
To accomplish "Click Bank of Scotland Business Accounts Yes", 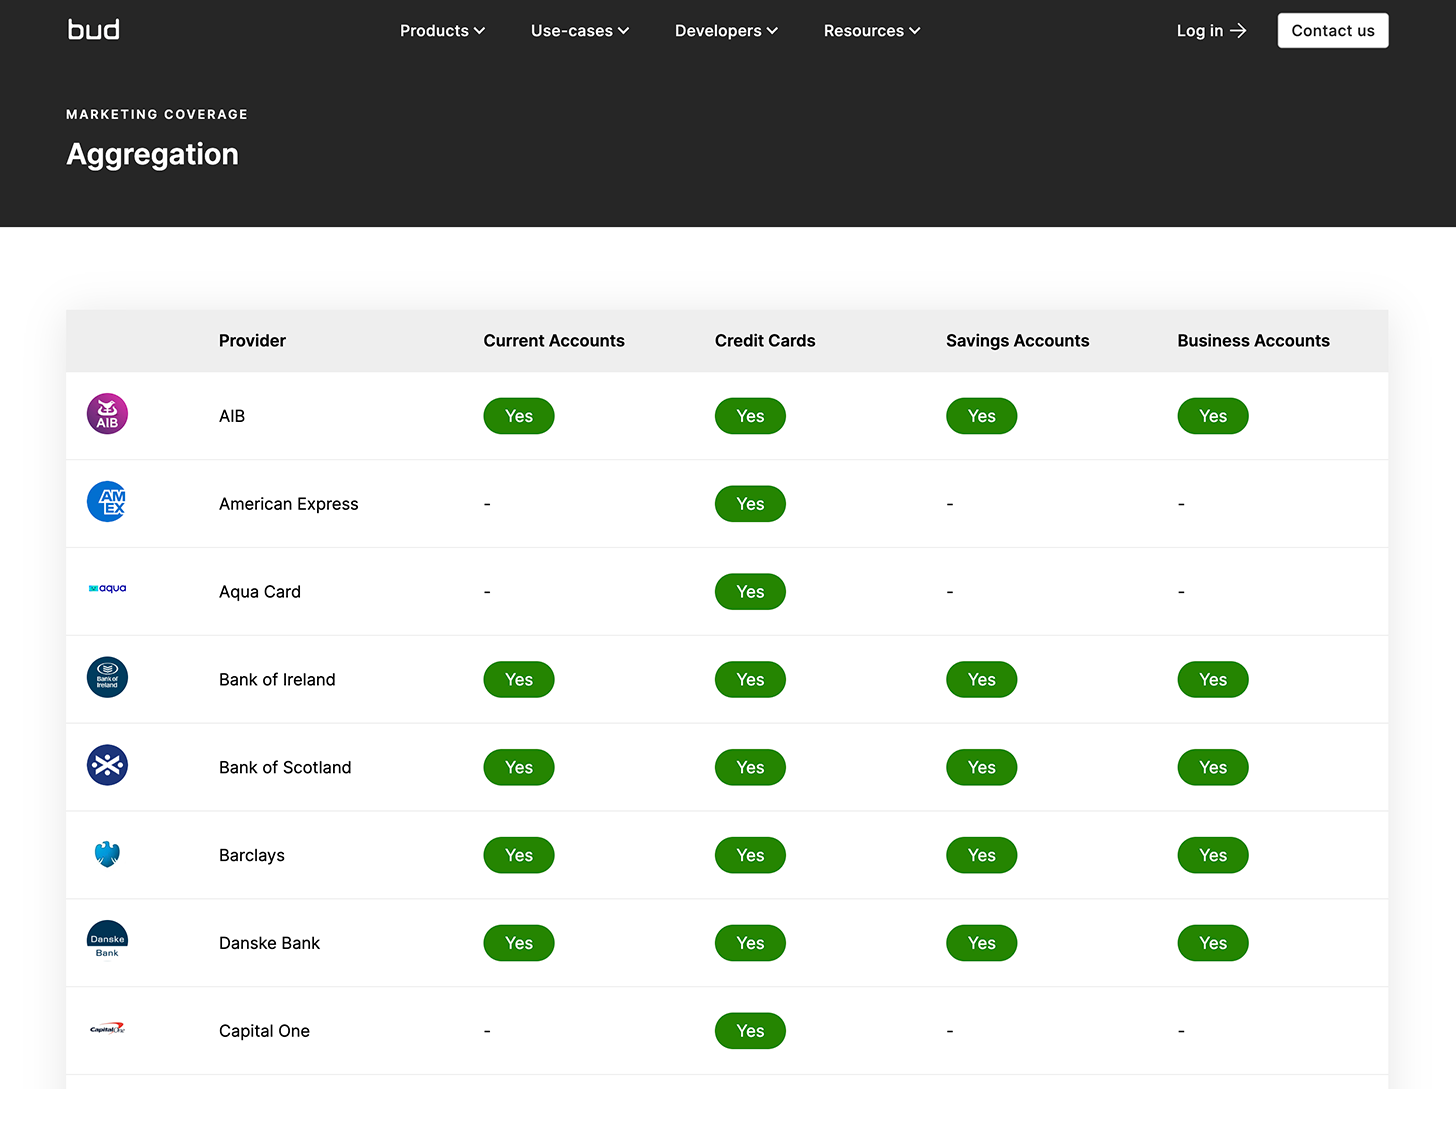I will pyautogui.click(x=1213, y=768).
